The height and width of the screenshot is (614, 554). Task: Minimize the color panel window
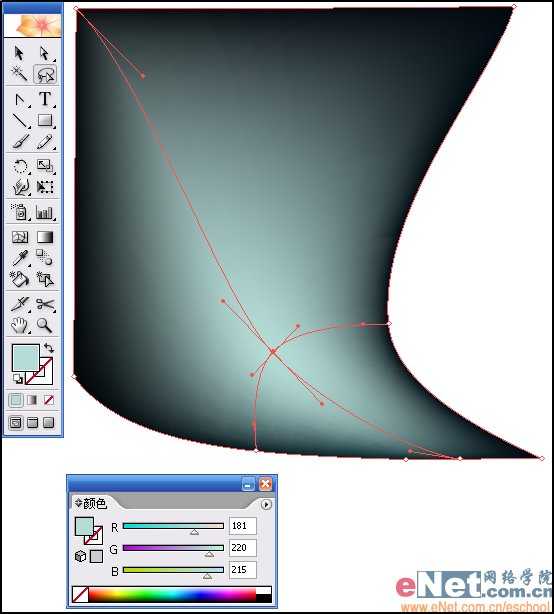tap(248, 484)
